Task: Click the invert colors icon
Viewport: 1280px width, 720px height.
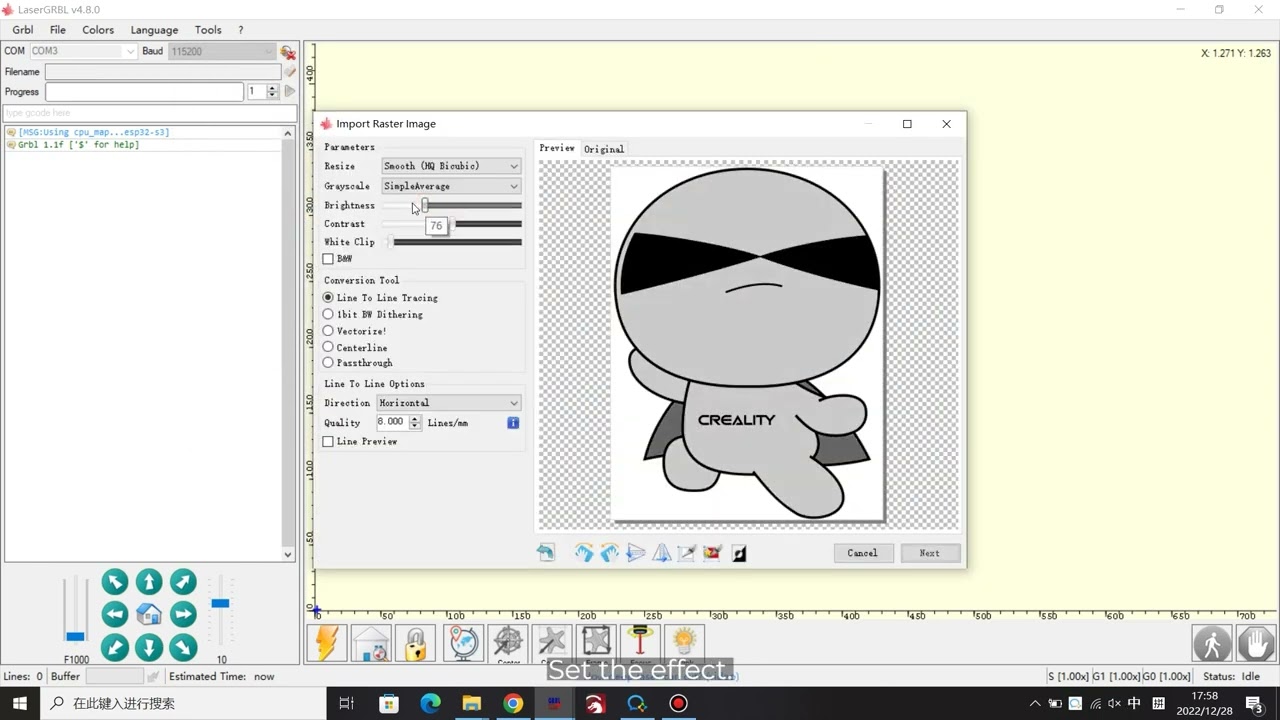Action: 739,553
